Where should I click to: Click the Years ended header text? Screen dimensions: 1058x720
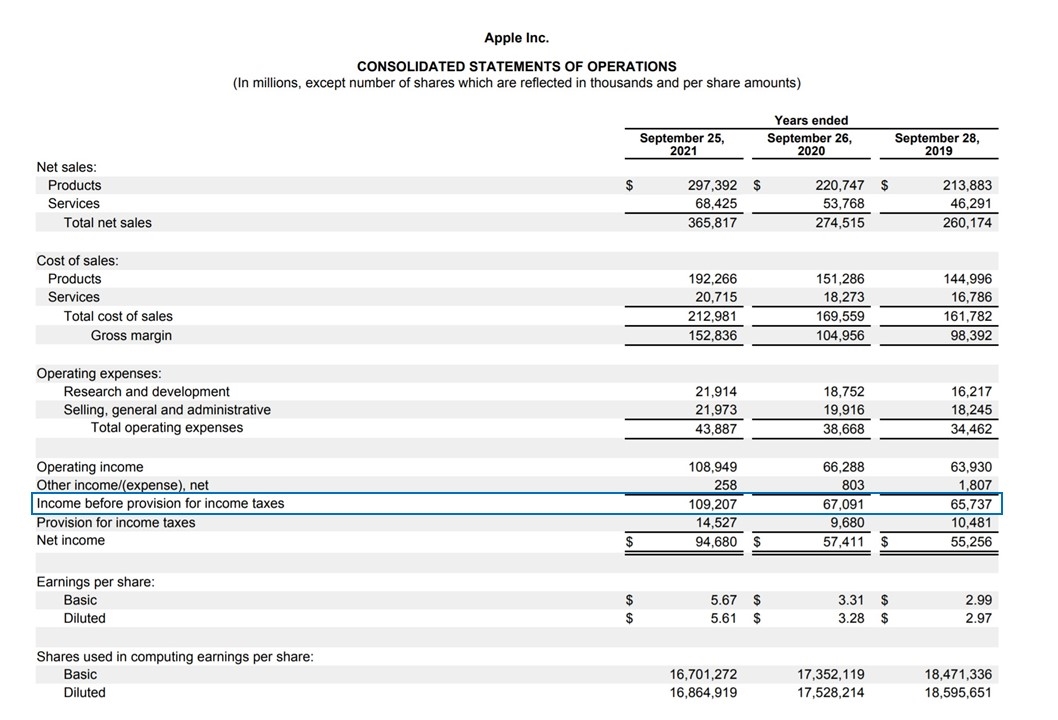(x=811, y=120)
